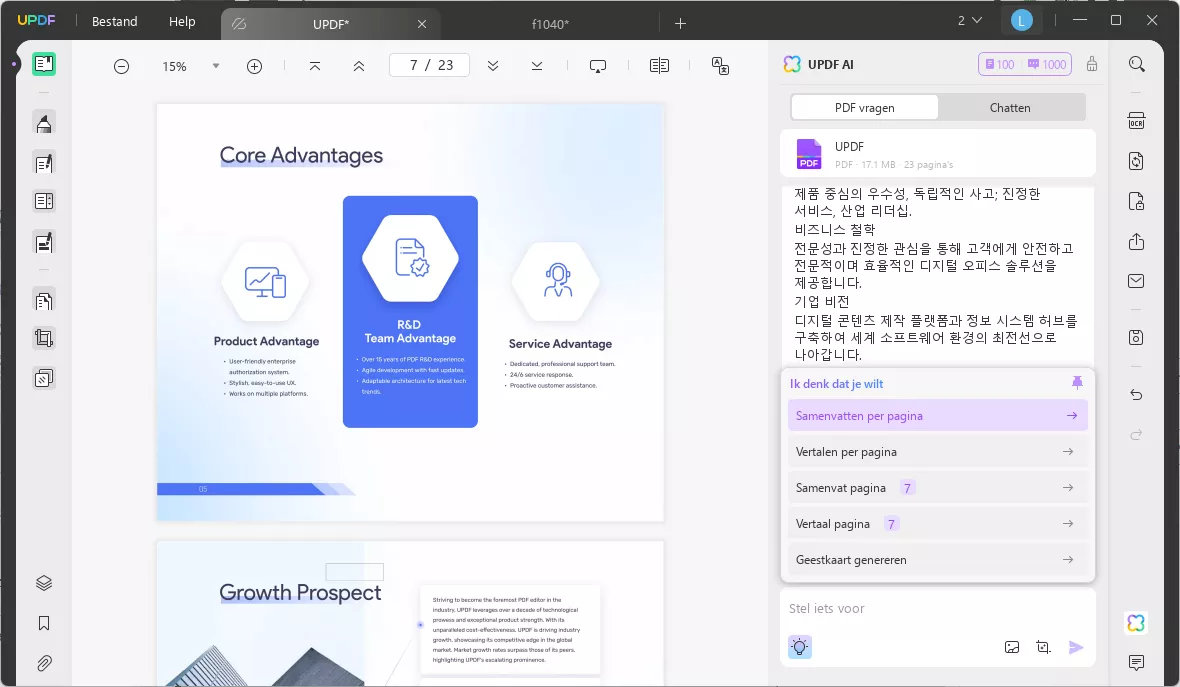Select the Comment highlighter tool

pos(44,123)
